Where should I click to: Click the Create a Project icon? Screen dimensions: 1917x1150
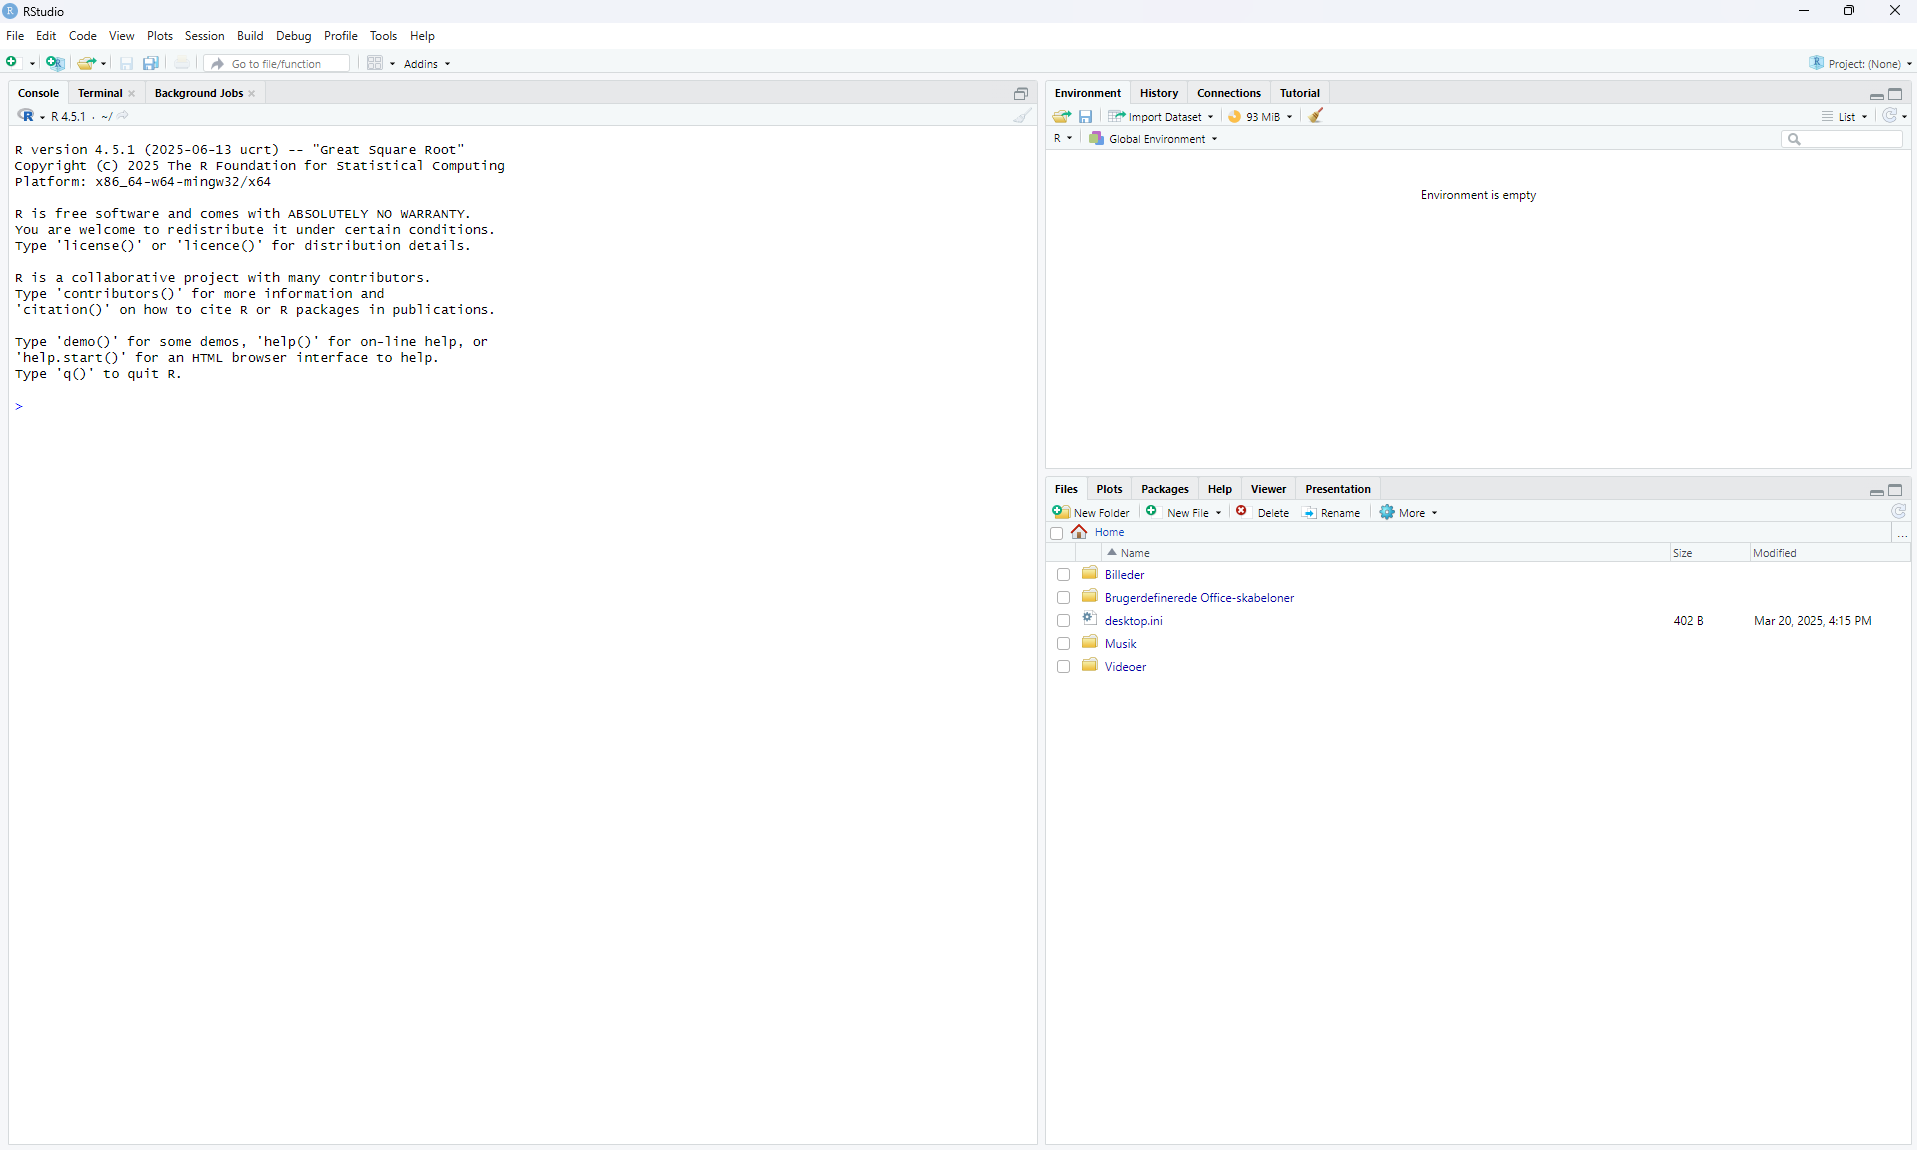[55, 63]
